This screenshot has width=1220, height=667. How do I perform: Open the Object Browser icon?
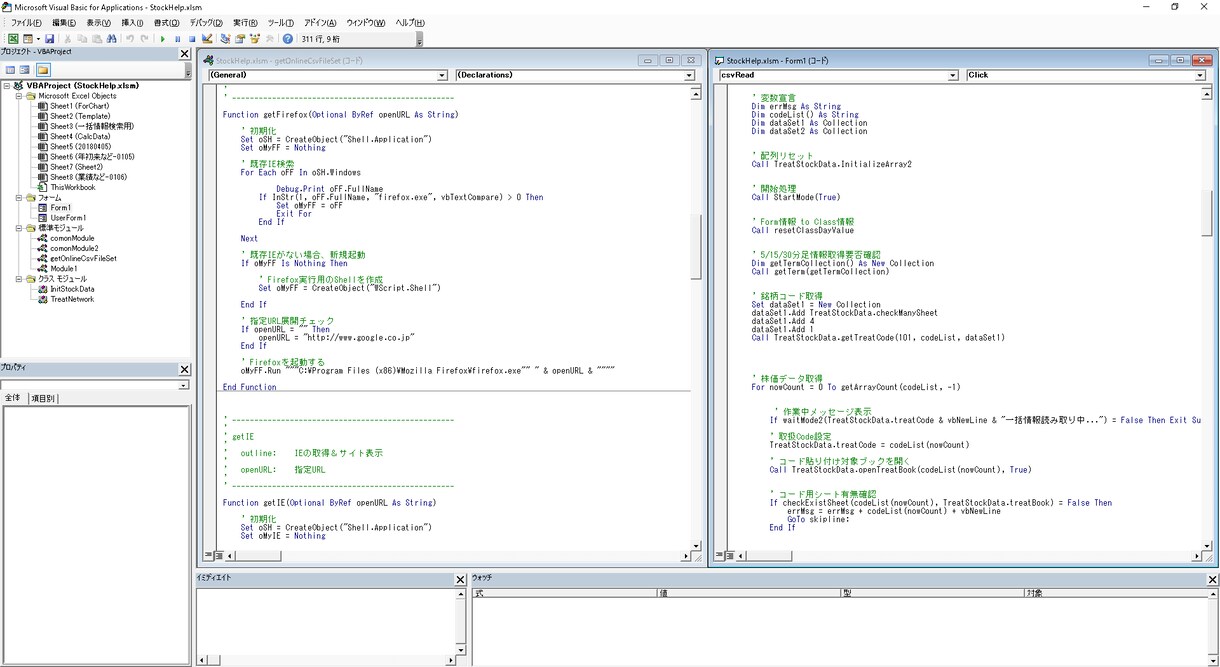255,39
